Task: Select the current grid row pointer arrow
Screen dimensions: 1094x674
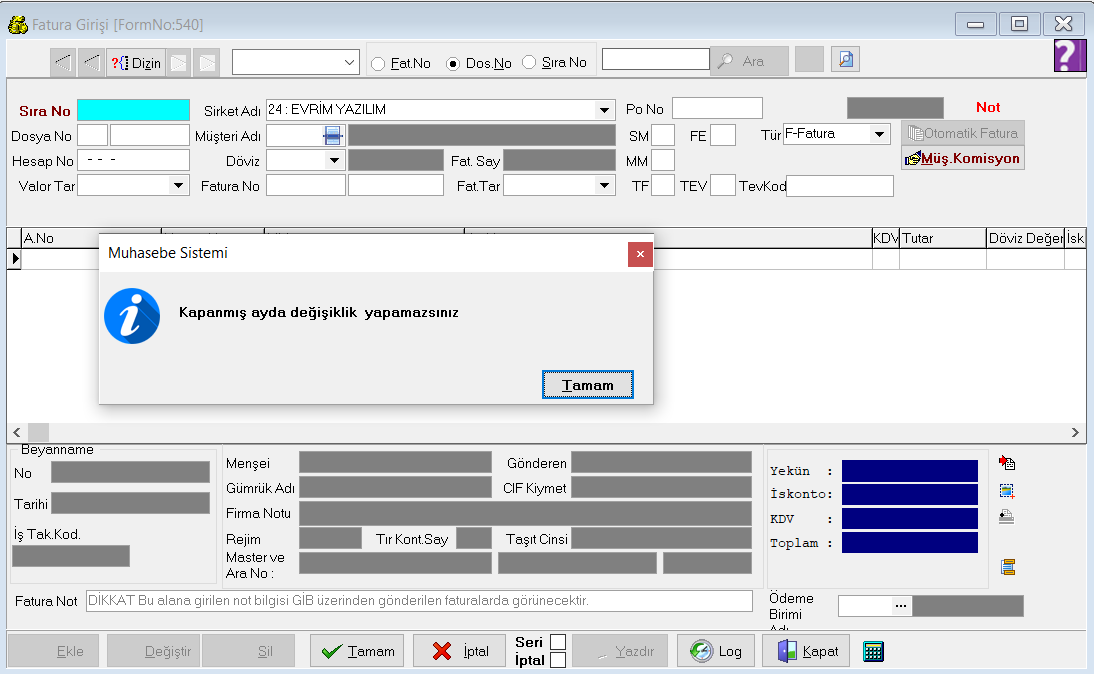Action: 15,259
